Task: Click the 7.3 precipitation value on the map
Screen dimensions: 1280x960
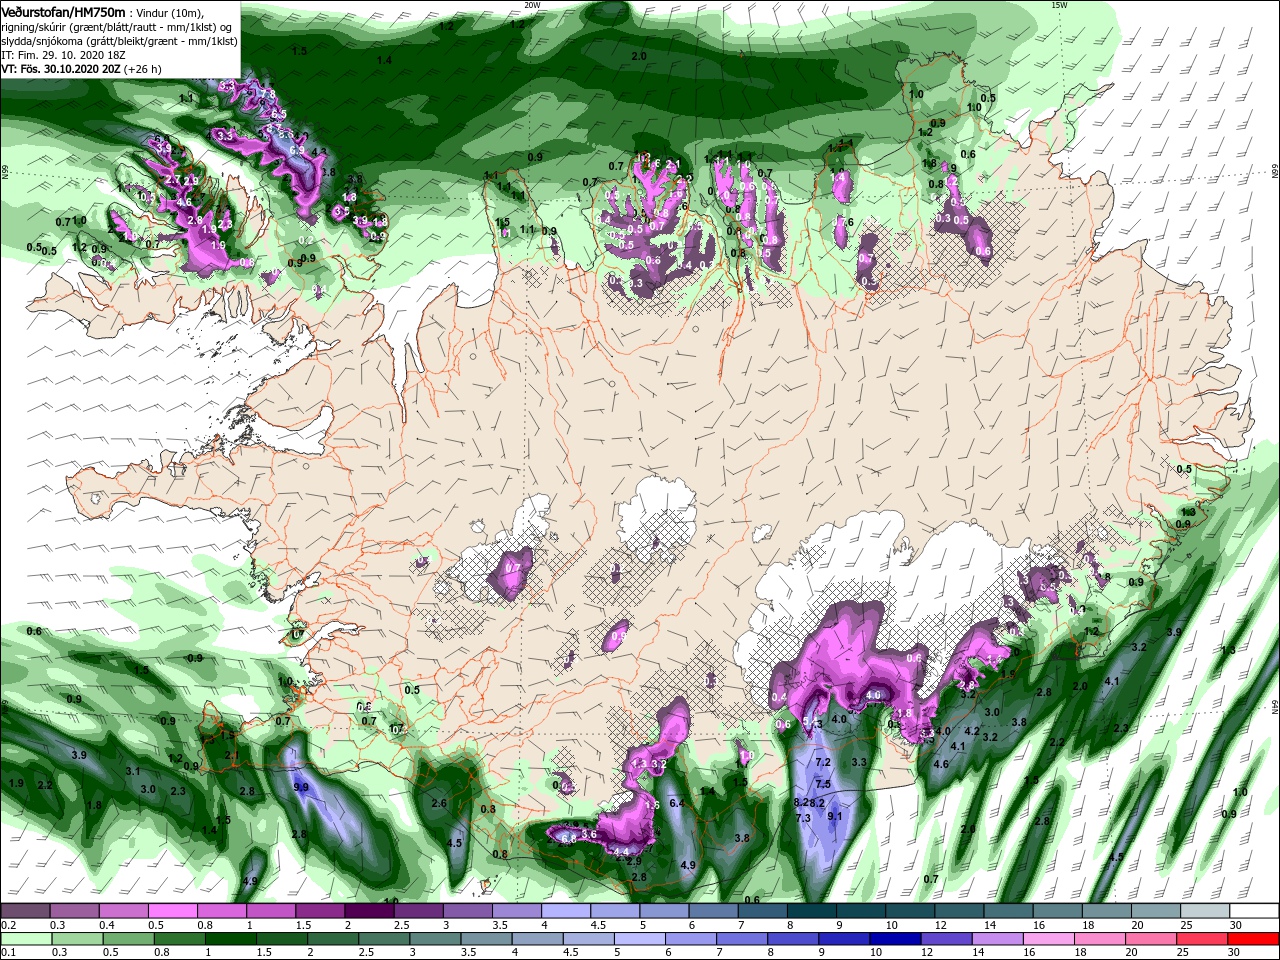Action: [x=803, y=818]
